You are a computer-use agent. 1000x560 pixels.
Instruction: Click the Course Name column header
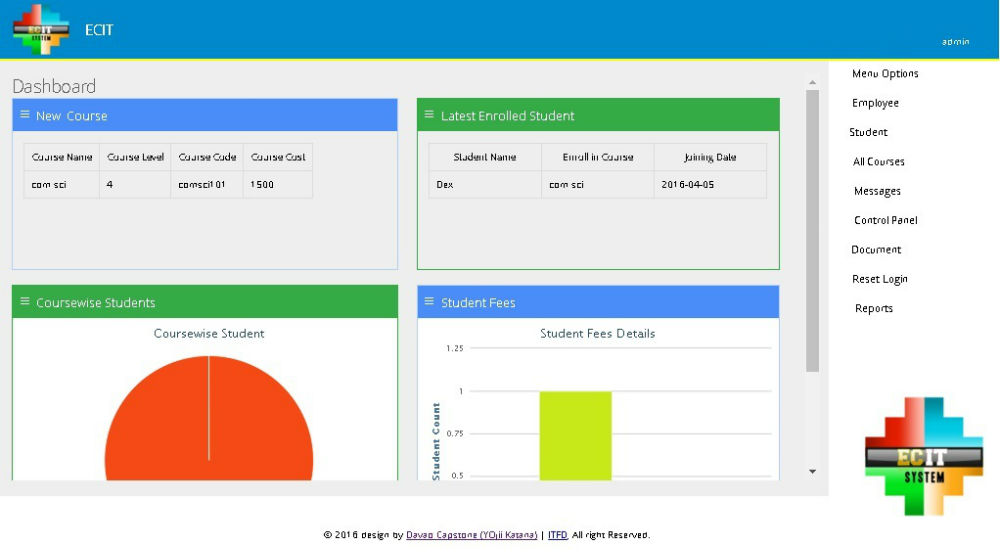pyautogui.click(x=62, y=157)
